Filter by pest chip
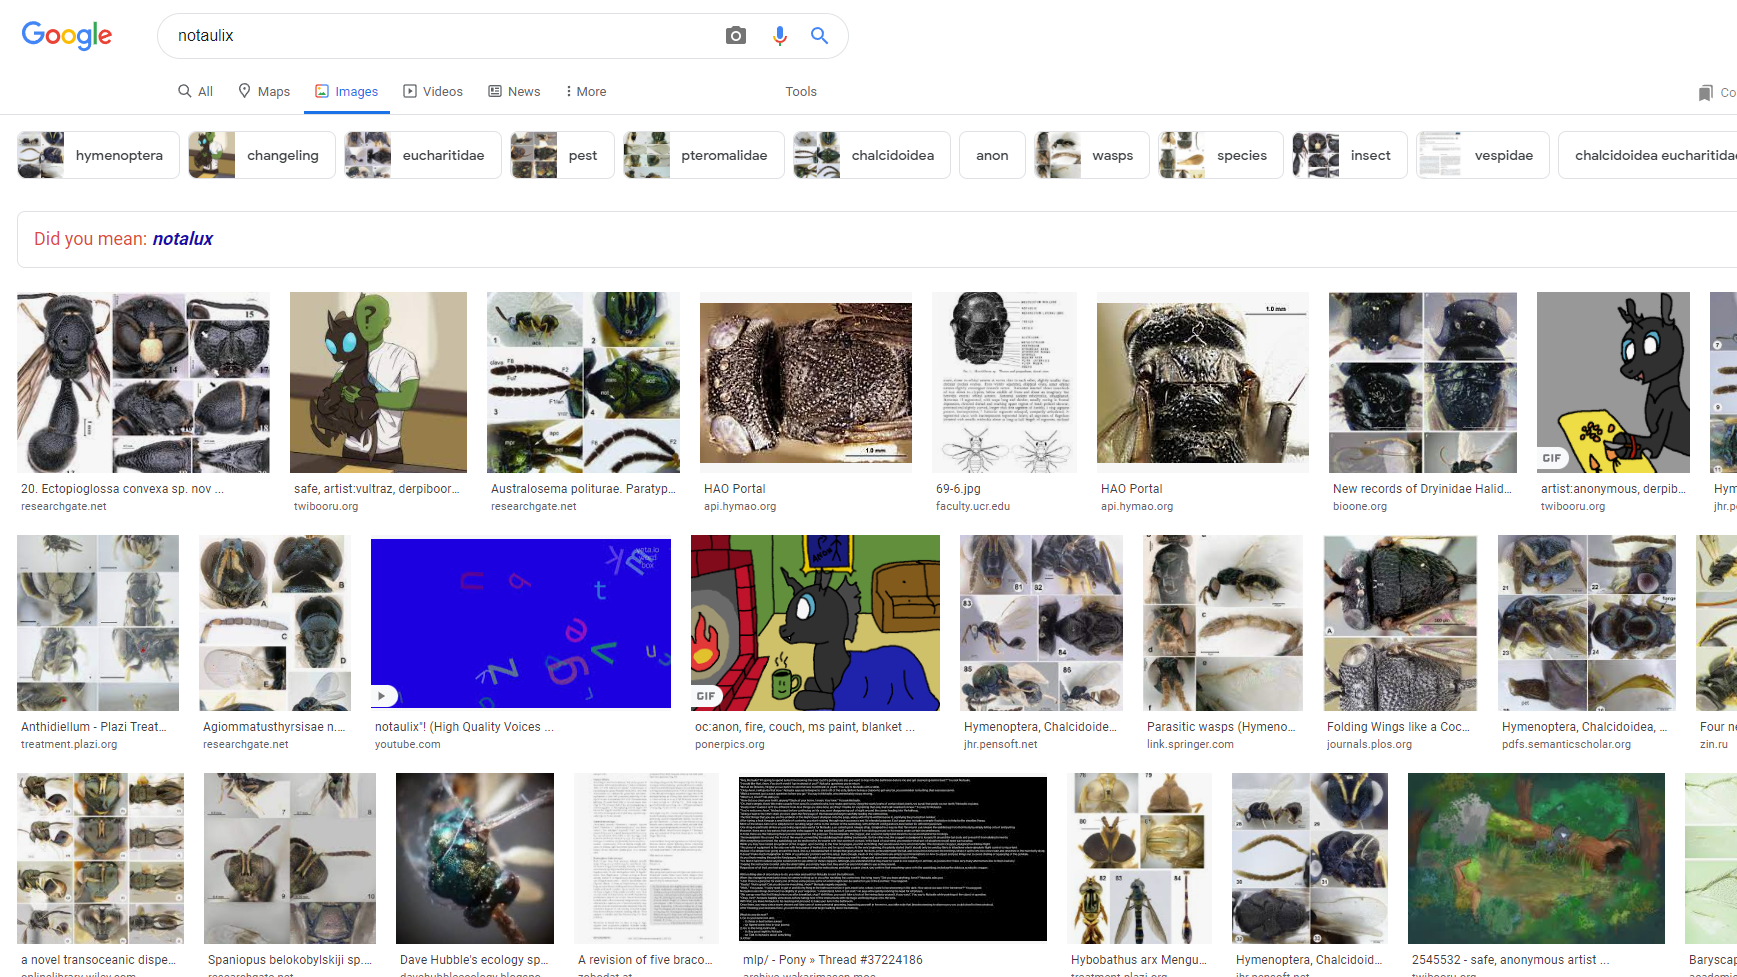Screen dimensions: 1737x977 [562, 155]
